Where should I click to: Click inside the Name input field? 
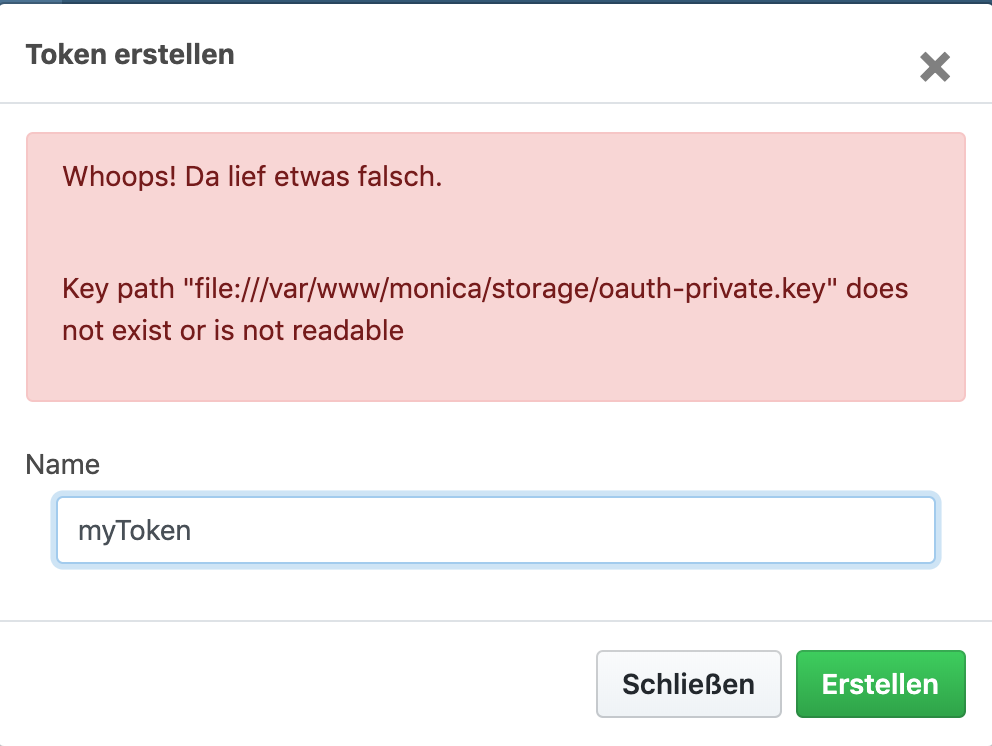496,530
